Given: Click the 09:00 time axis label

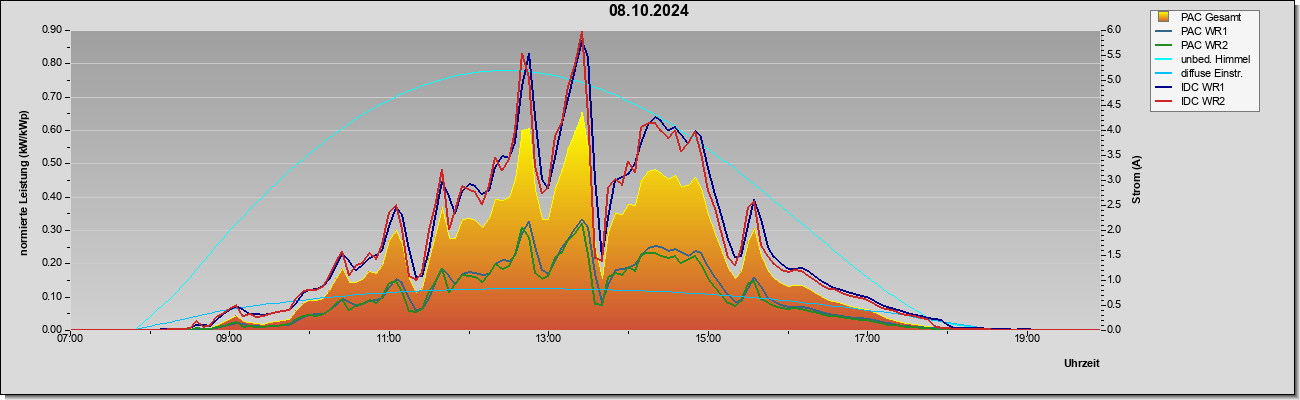Looking at the screenshot, I should coord(229,338).
